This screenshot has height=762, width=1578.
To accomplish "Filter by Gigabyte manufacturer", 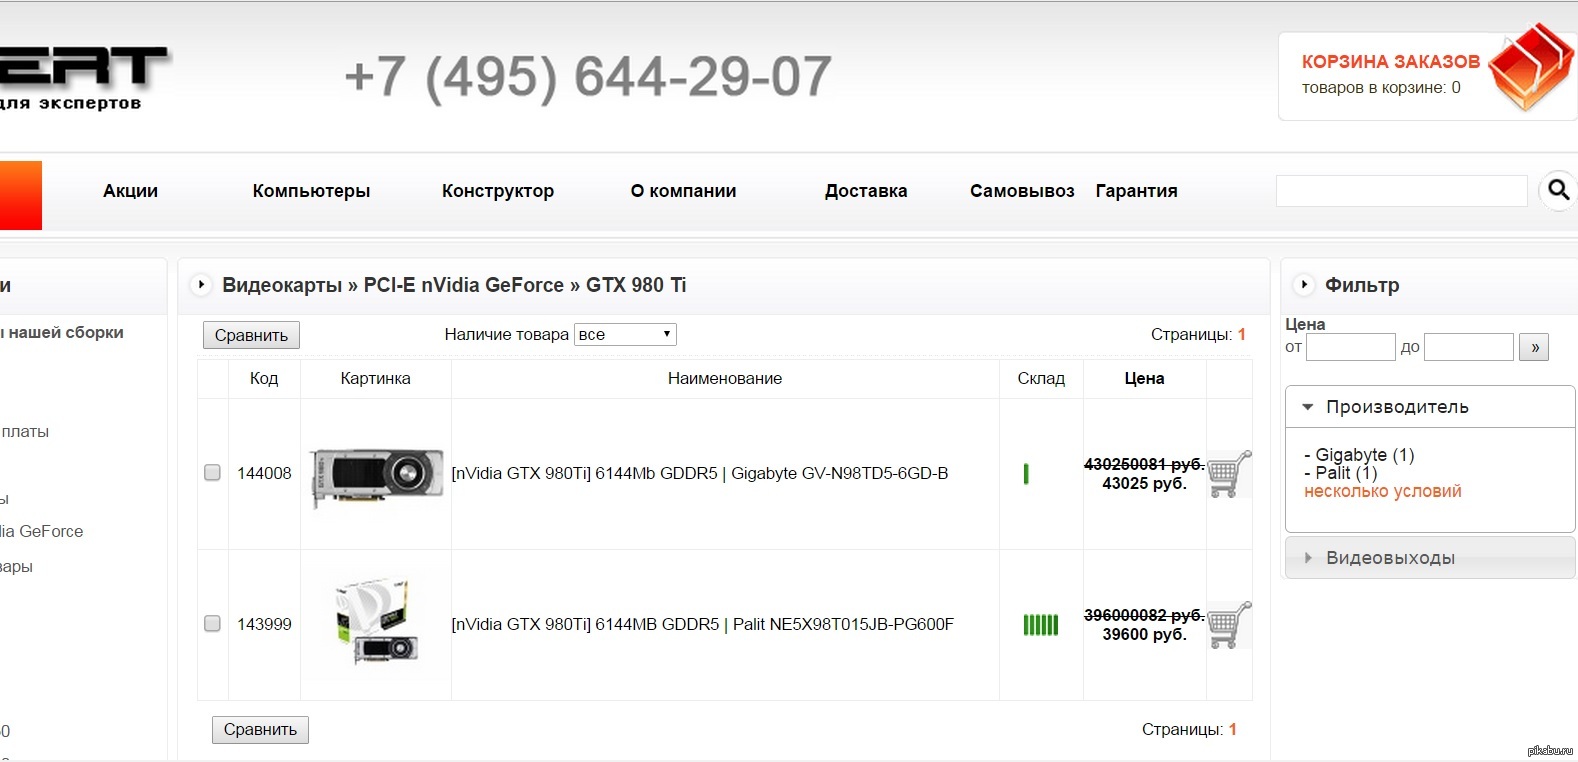I will [x=1359, y=455].
